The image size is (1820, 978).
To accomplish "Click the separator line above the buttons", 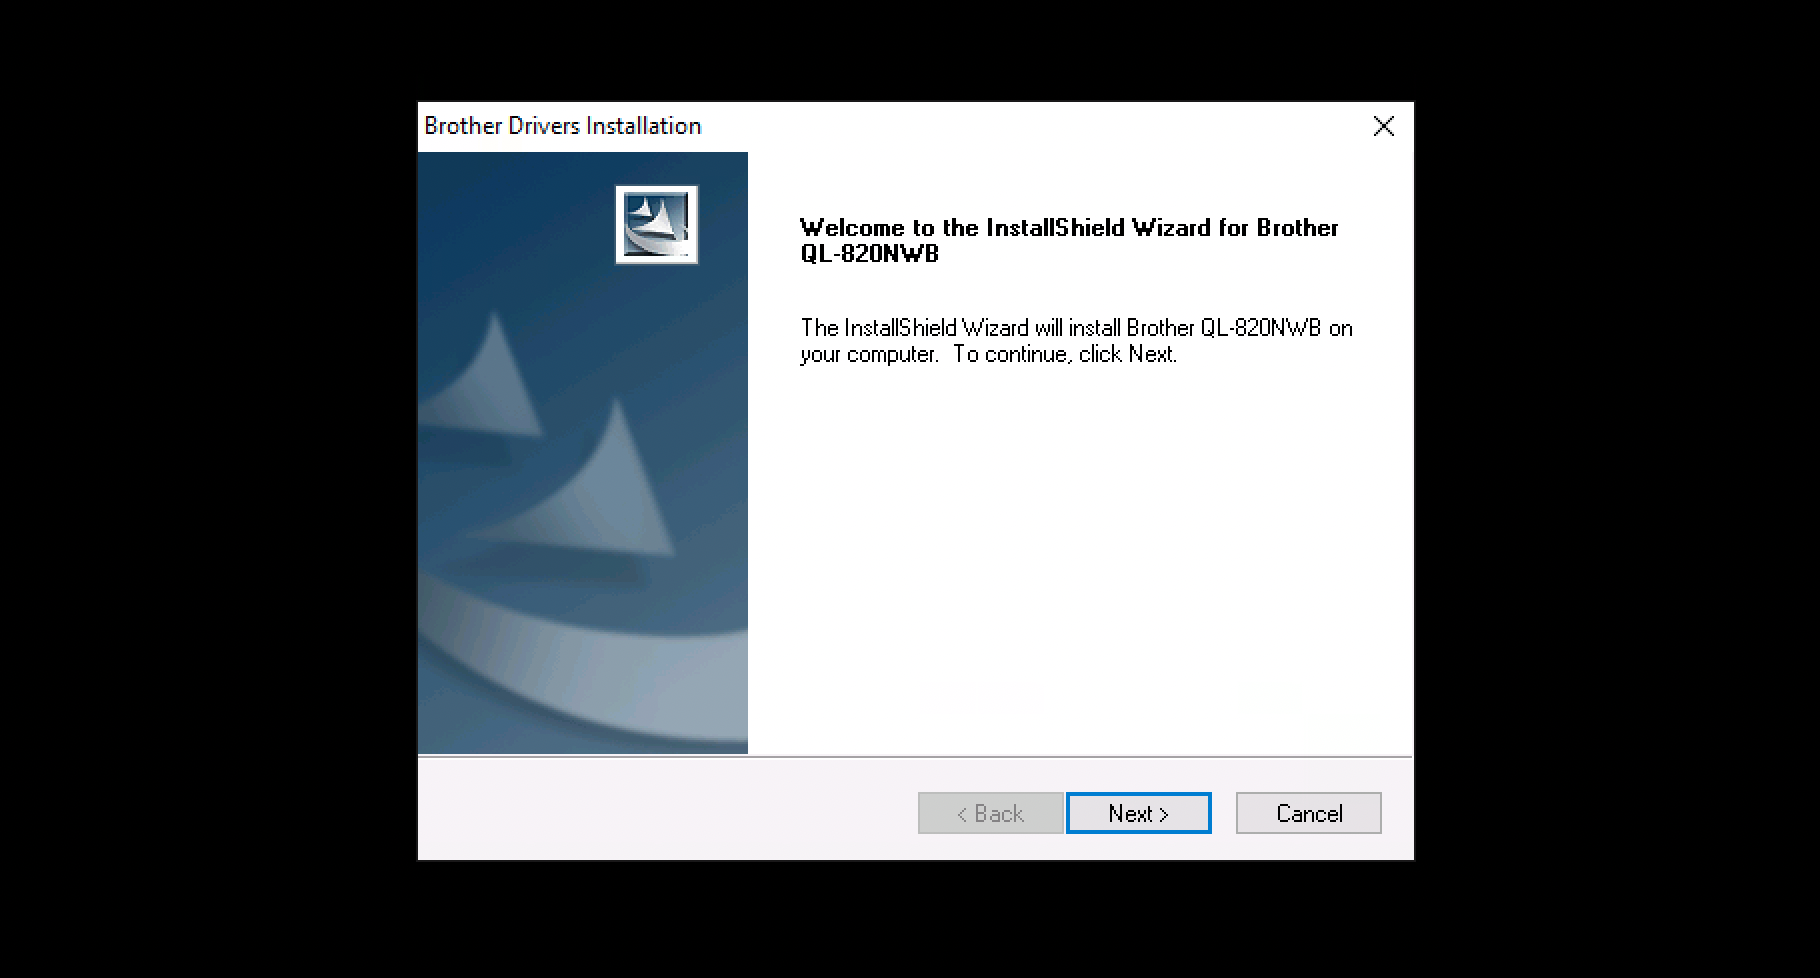I will pos(915,757).
